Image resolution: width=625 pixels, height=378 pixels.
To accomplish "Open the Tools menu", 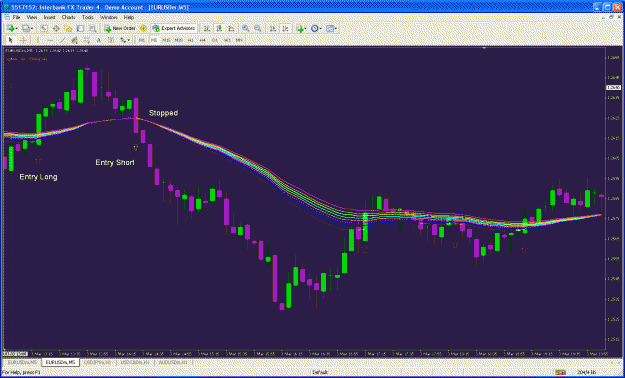I will click(88, 18).
